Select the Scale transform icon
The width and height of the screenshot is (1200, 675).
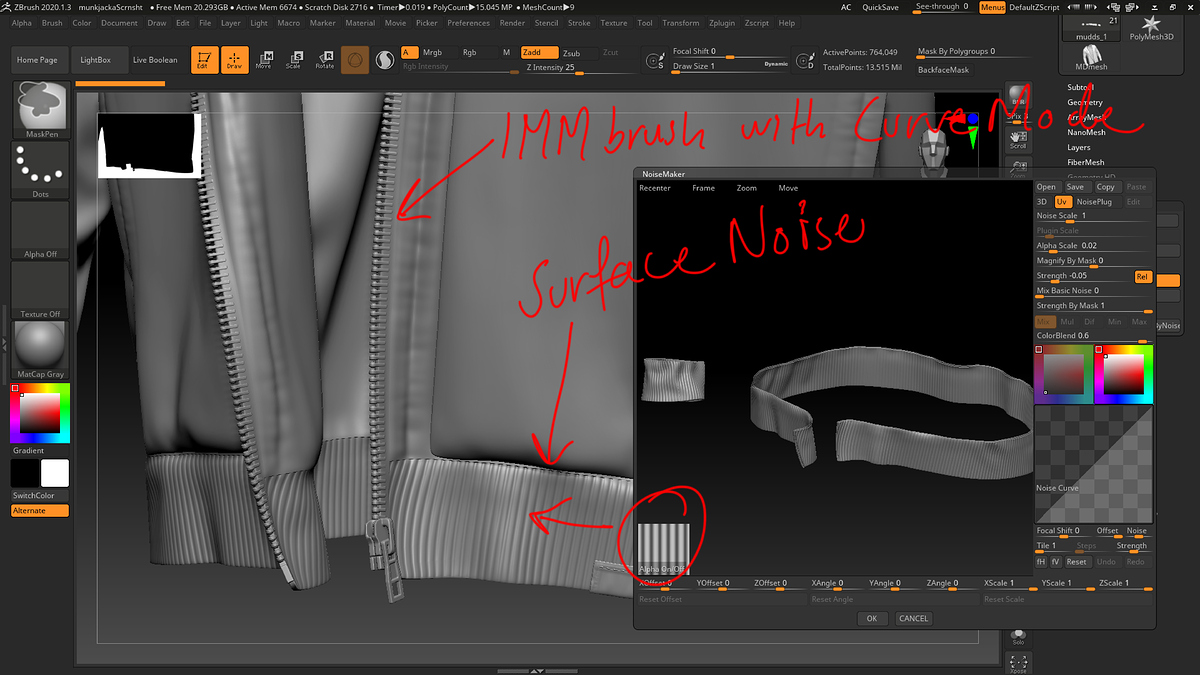(293, 60)
